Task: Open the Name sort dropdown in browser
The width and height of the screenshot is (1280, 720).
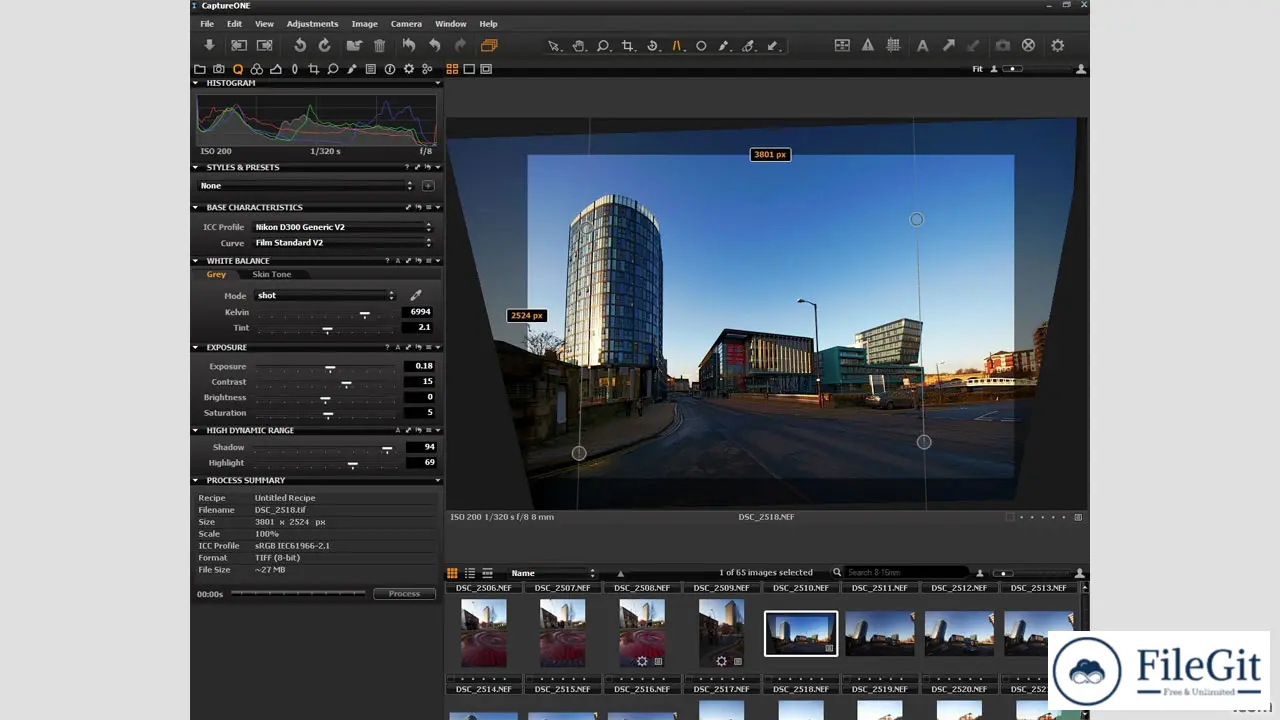Action: (553, 573)
